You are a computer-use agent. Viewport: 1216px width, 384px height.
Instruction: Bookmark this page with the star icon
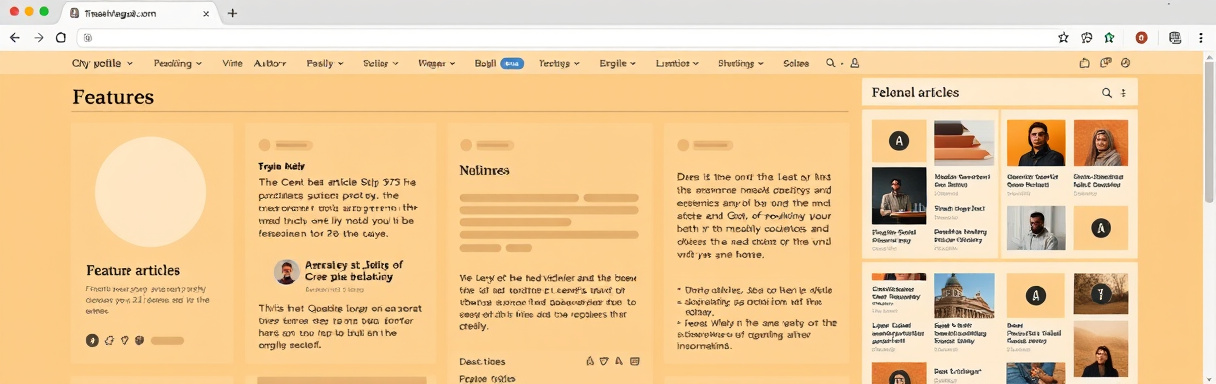click(x=1063, y=37)
